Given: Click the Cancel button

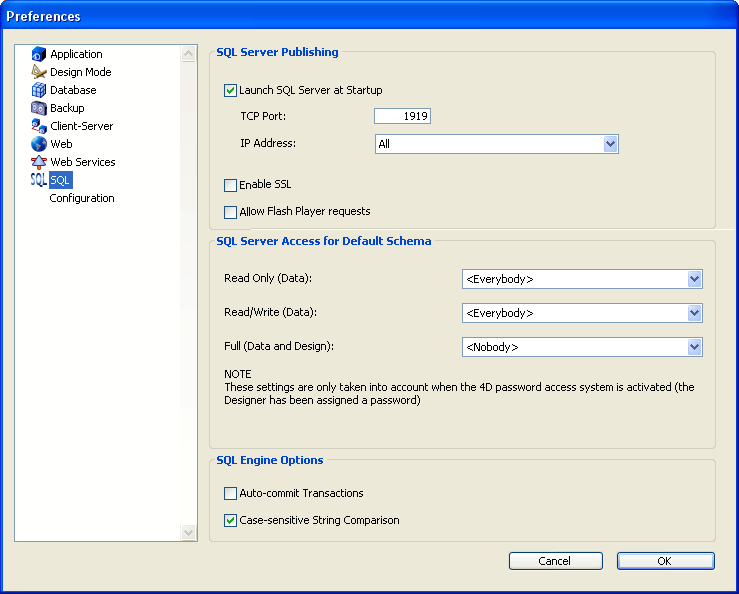Looking at the screenshot, I should (x=555, y=561).
